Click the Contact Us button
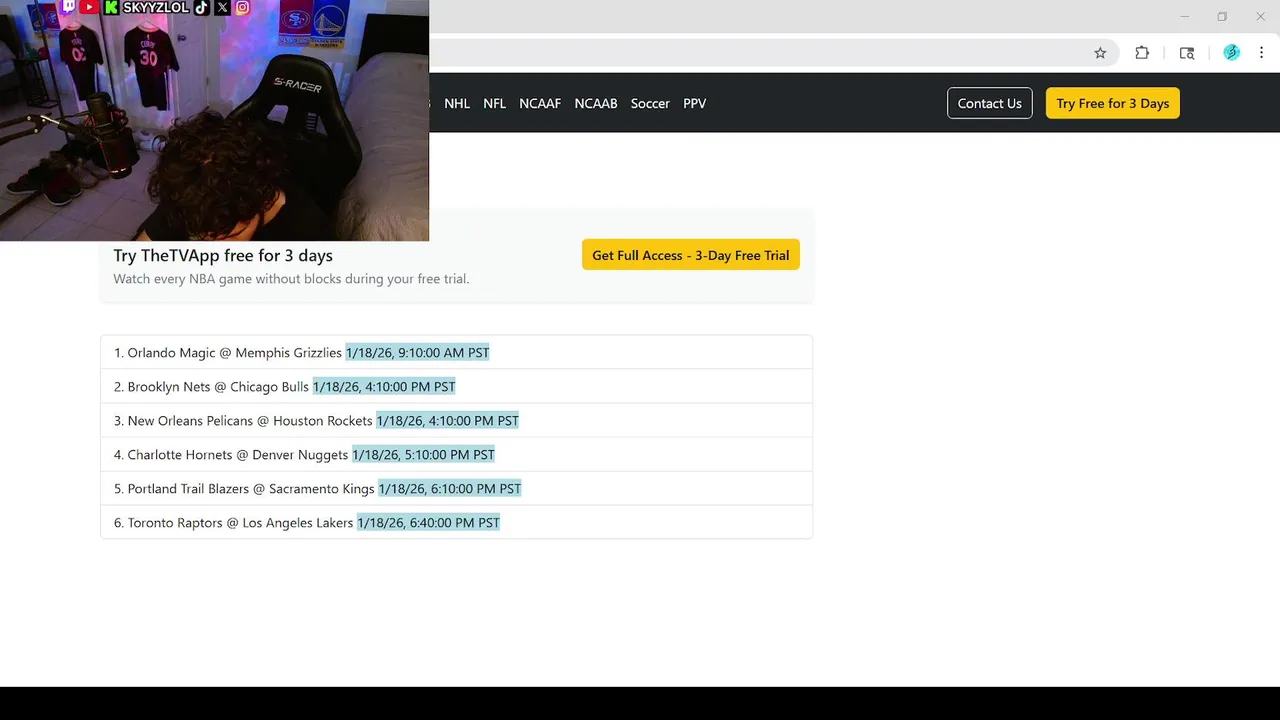This screenshot has height=720, width=1280. click(x=990, y=103)
